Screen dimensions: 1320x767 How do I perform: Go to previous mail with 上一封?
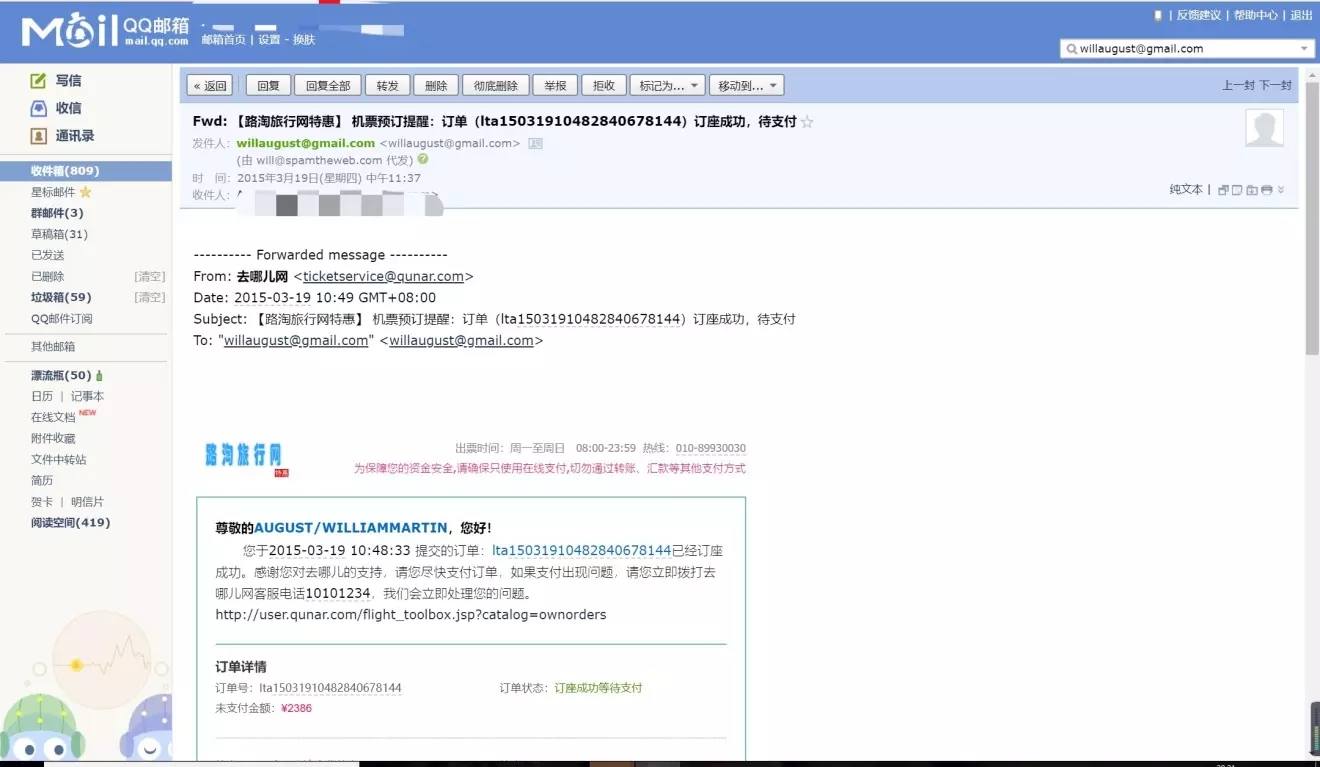pyautogui.click(x=1239, y=86)
